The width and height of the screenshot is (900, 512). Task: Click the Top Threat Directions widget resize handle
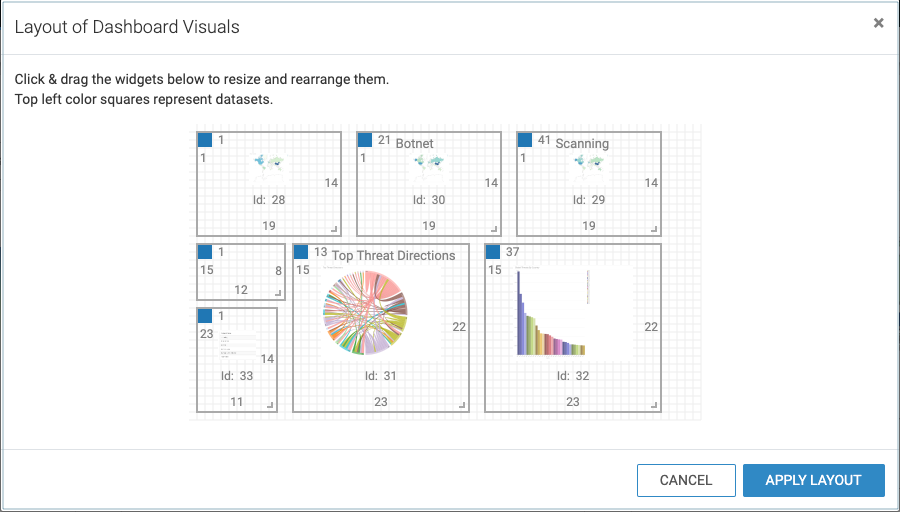(x=462, y=405)
